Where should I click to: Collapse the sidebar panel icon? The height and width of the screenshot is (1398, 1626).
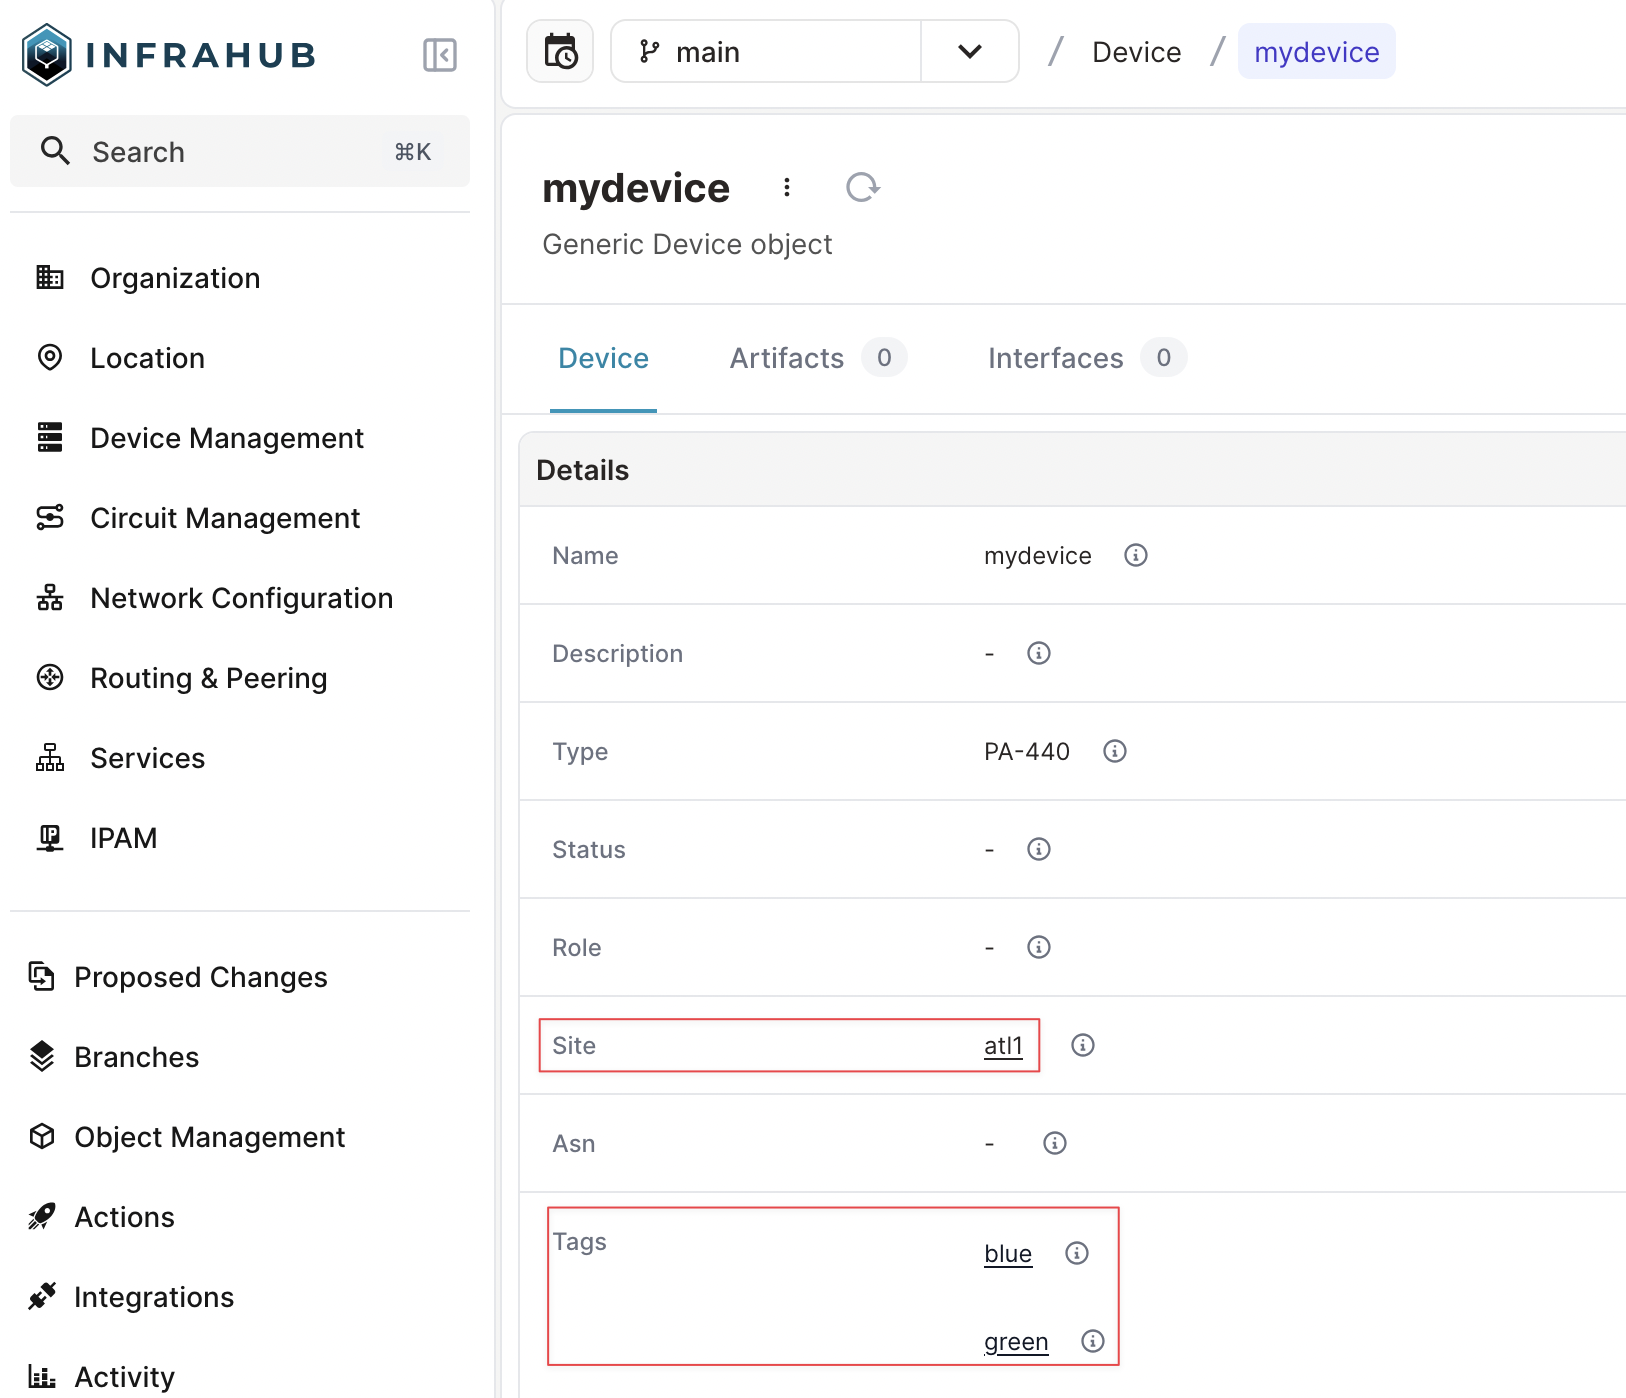[x=440, y=55]
